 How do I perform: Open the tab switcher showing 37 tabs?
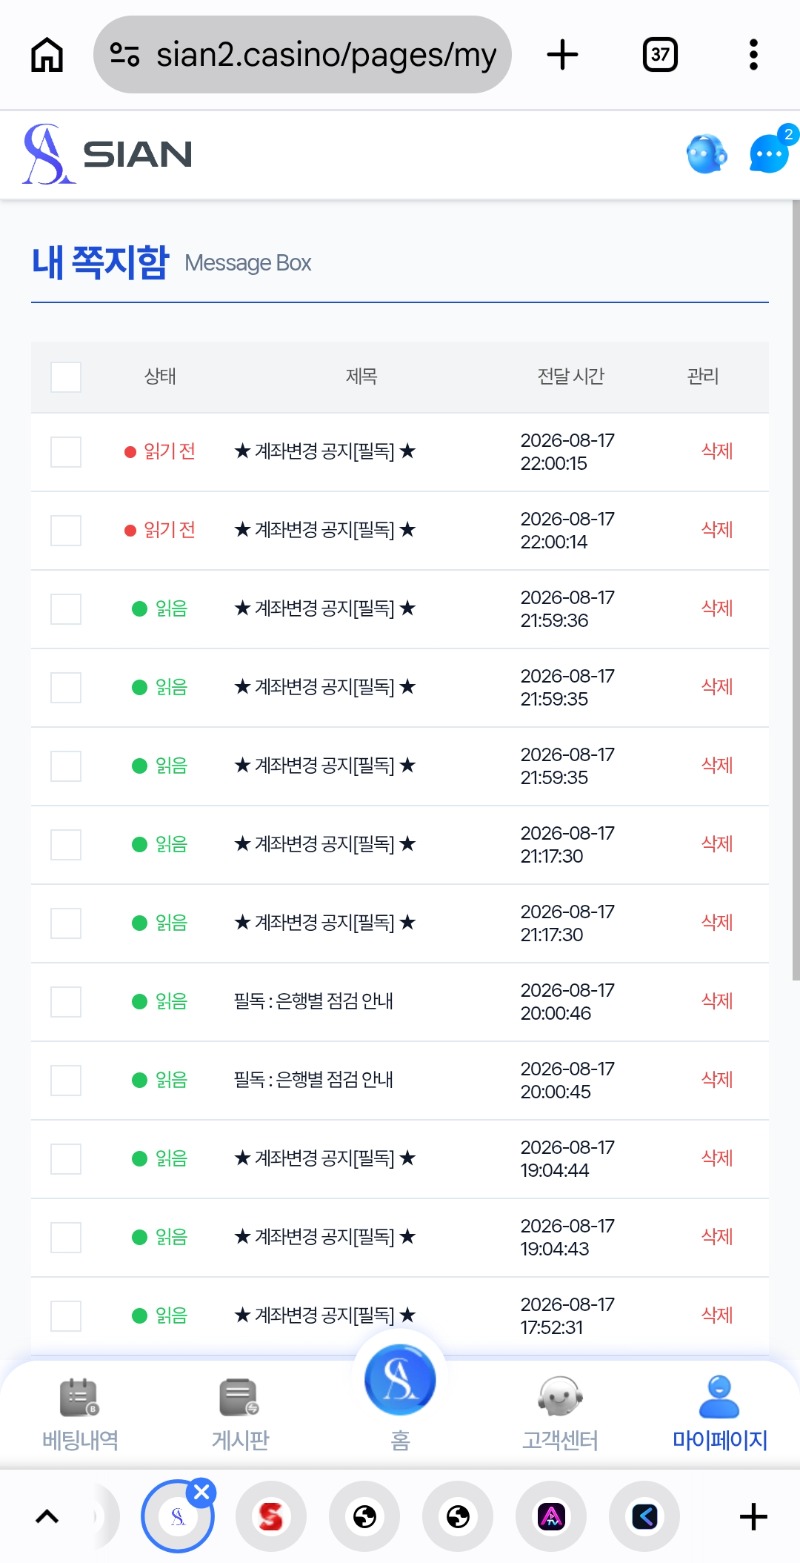pos(660,55)
